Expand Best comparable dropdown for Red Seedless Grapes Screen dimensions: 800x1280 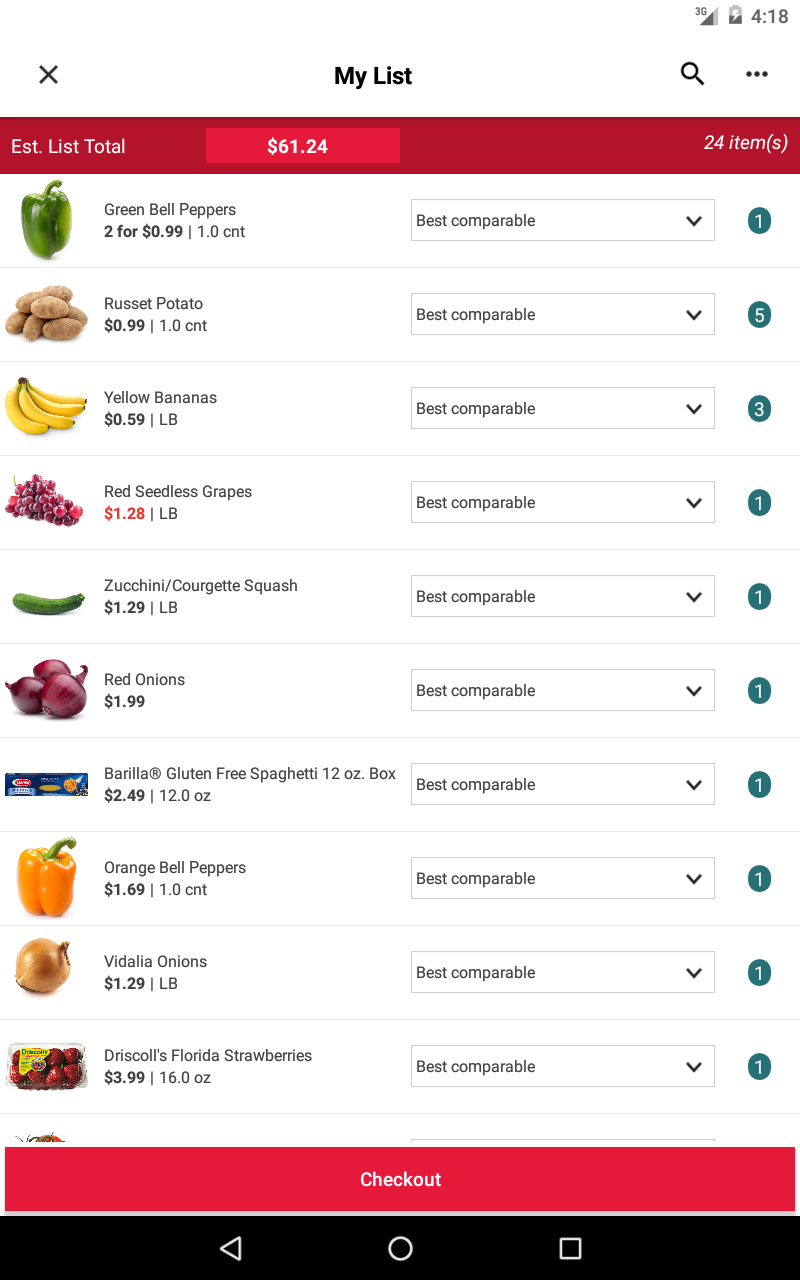(x=563, y=502)
